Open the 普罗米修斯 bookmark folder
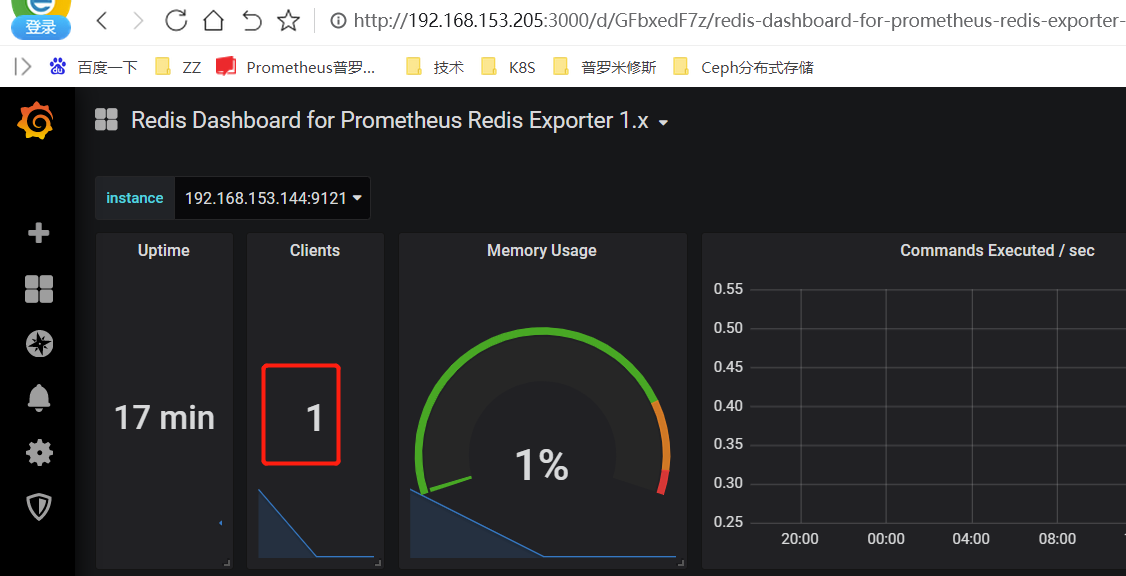Viewport: 1126px width, 576px height. pyautogui.click(x=605, y=68)
